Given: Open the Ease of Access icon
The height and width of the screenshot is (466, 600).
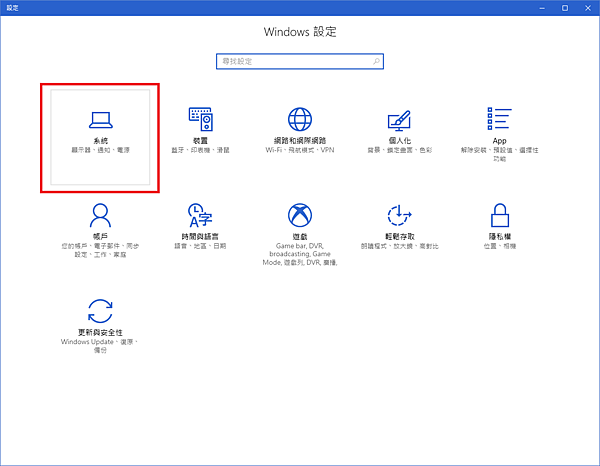Looking at the screenshot, I should [399, 215].
